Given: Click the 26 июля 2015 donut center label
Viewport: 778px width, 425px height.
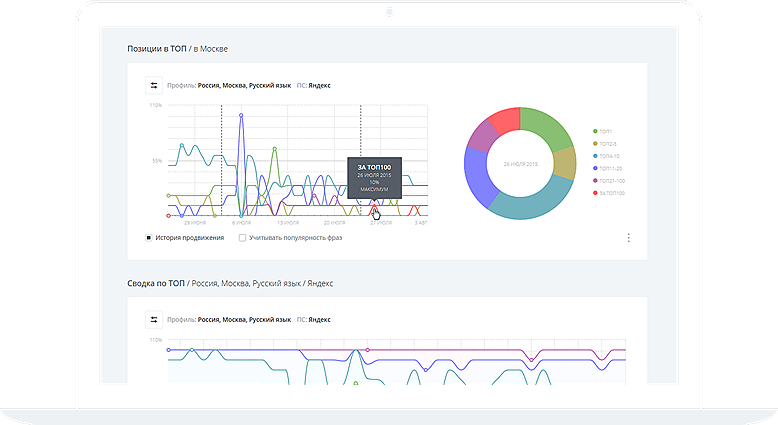Looking at the screenshot, I should [520, 164].
